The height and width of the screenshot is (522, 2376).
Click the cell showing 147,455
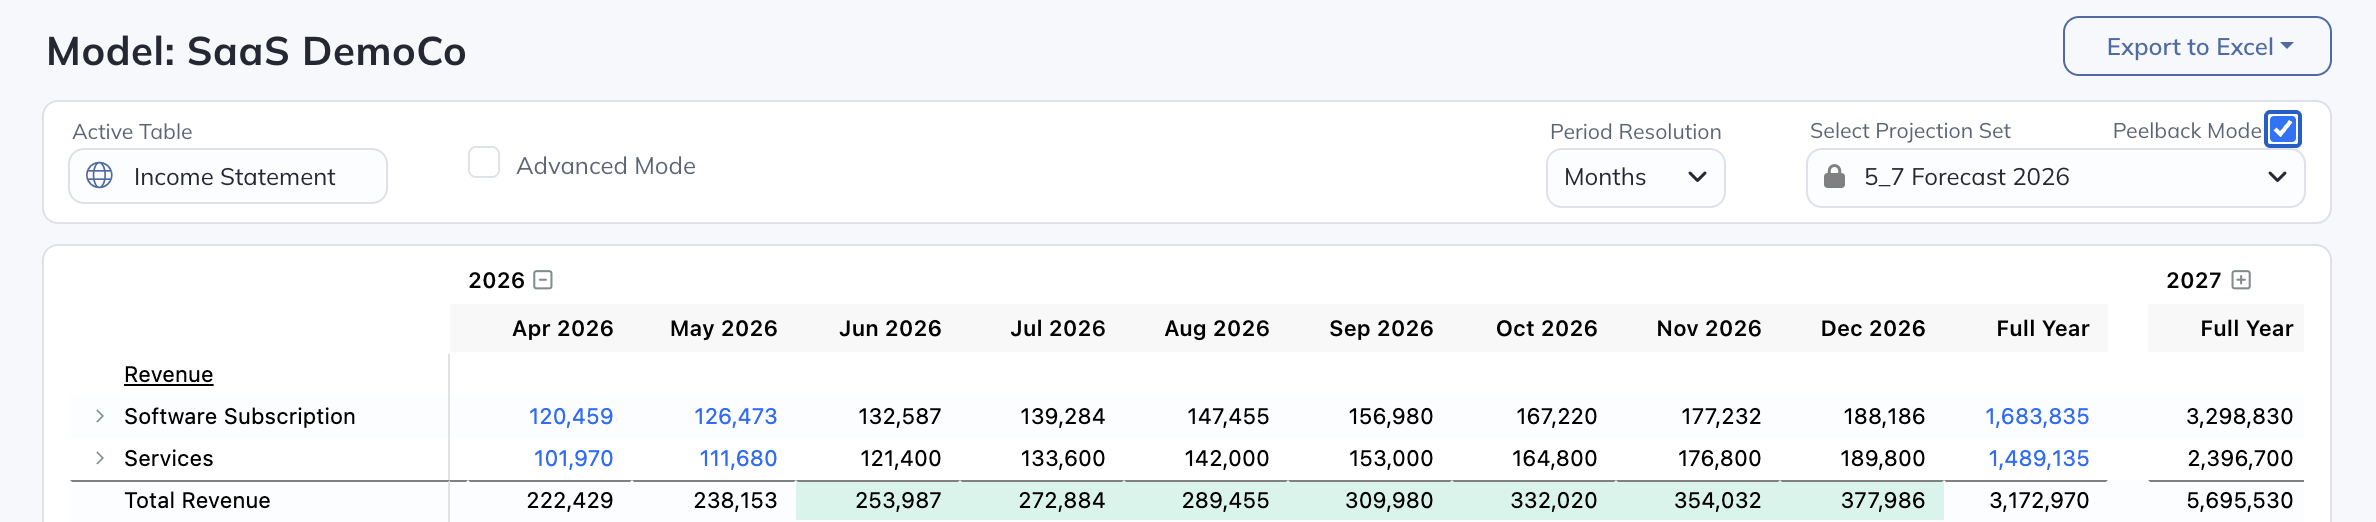(x=1228, y=416)
